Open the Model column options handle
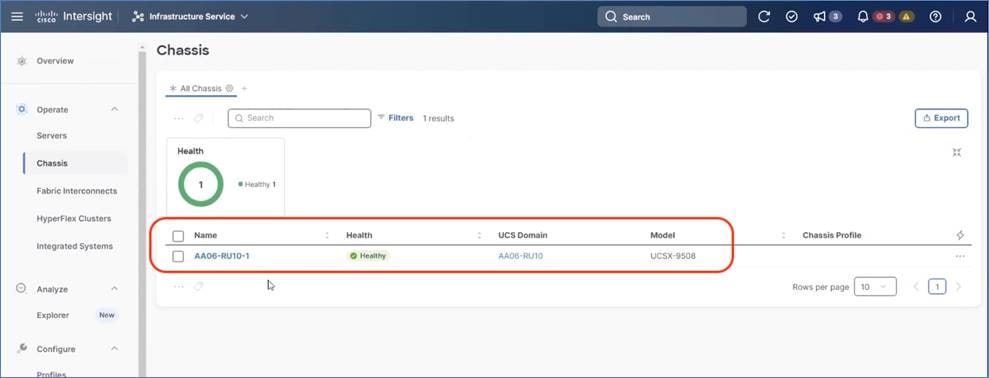This screenshot has width=989, height=378. pyautogui.click(x=783, y=235)
